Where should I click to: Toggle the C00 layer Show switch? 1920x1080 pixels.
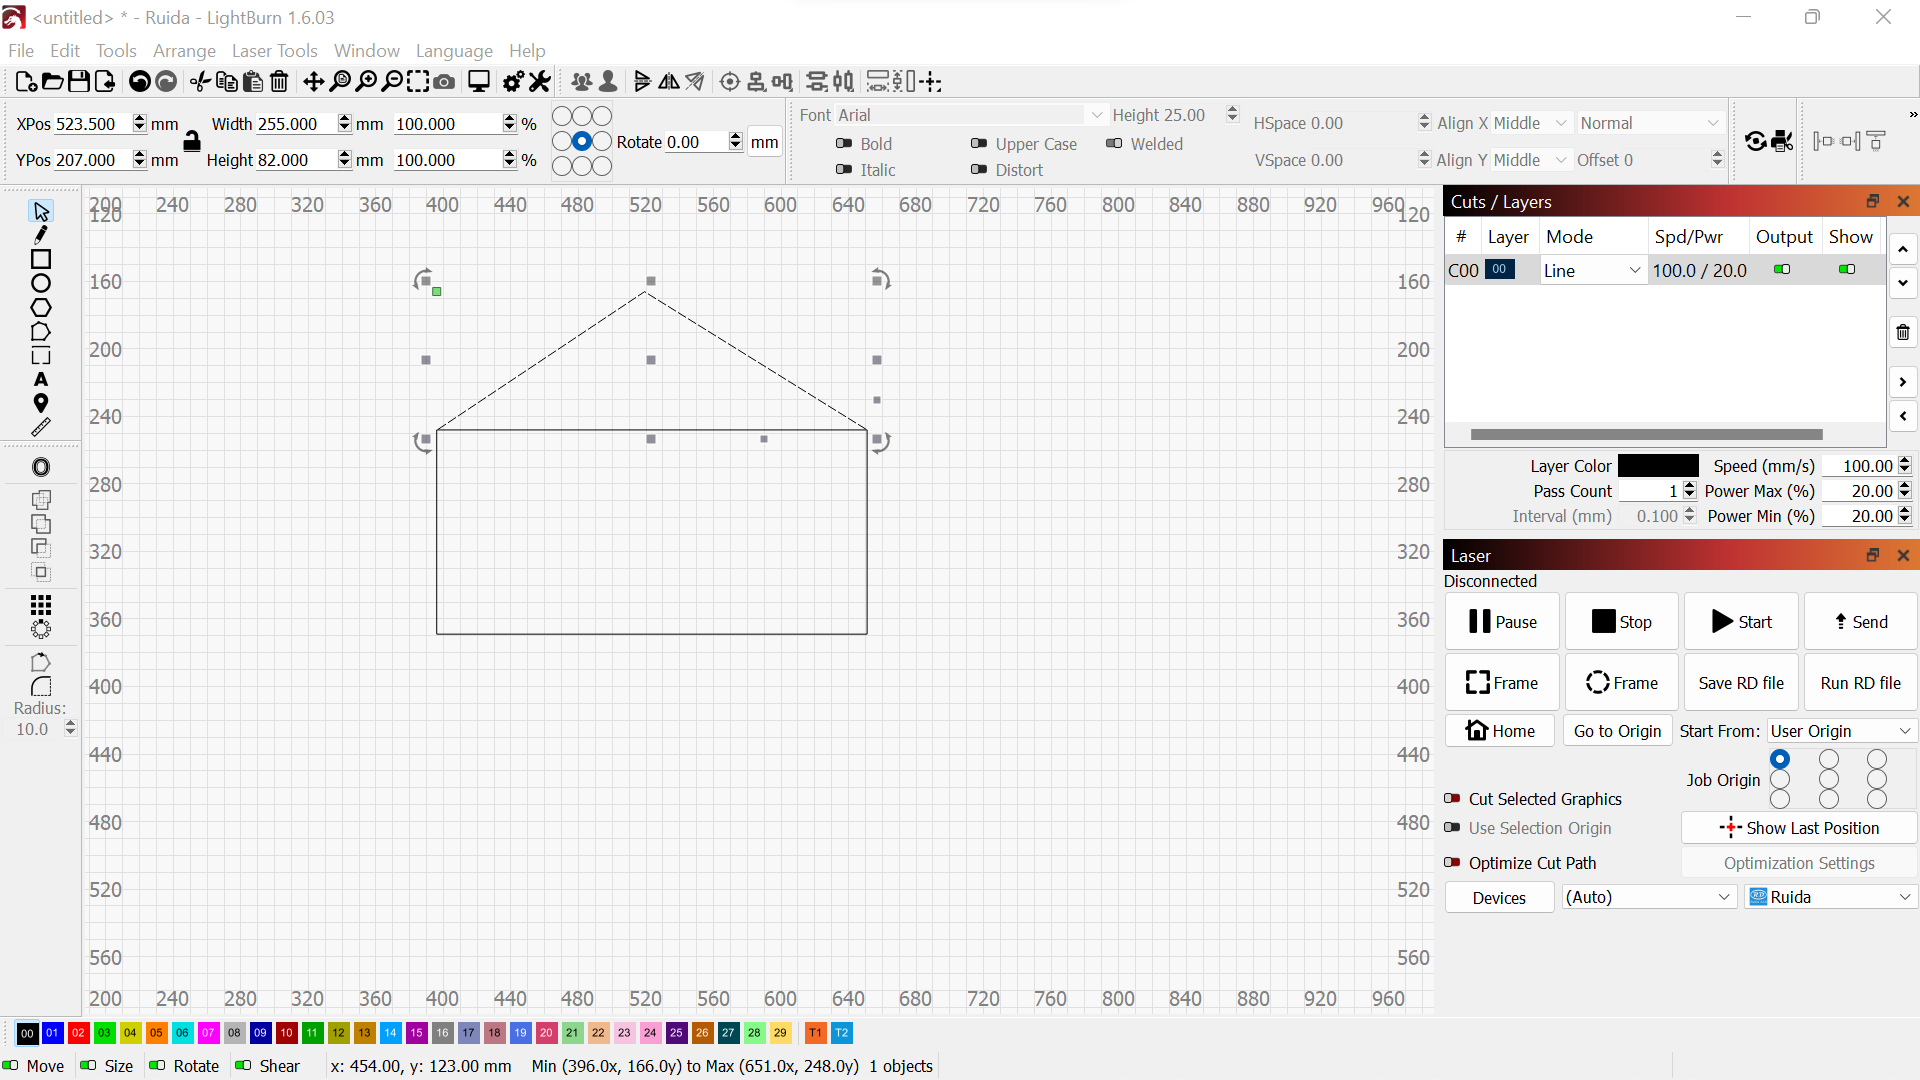point(1847,270)
